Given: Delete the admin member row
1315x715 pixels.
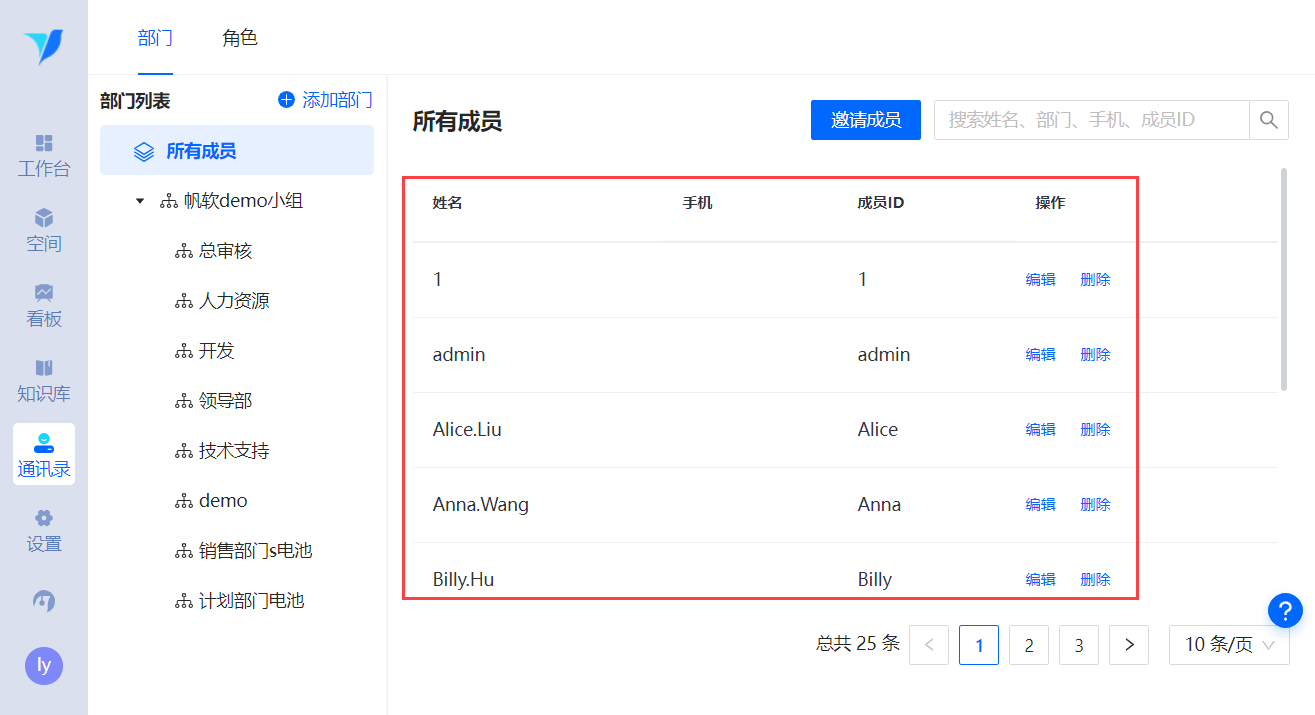Looking at the screenshot, I should [1095, 355].
